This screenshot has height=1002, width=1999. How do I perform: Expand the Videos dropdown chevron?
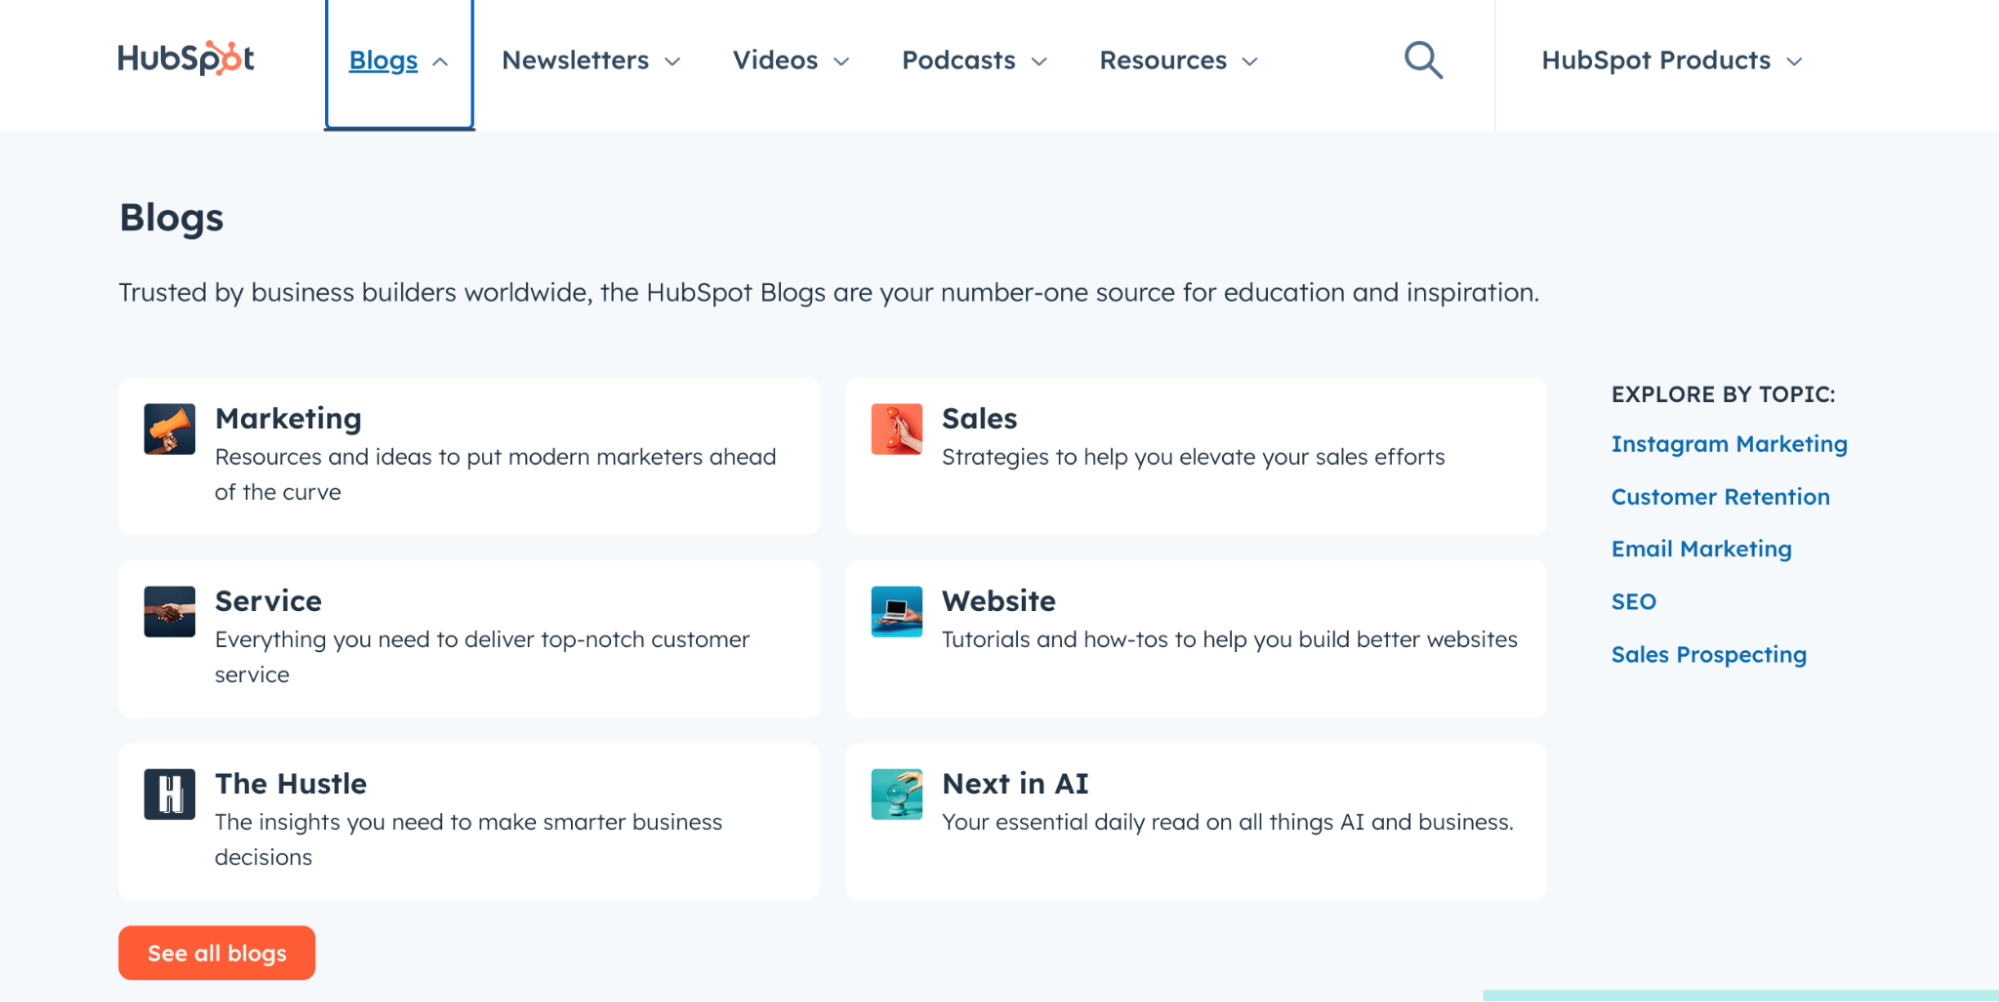[x=842, y=62]
